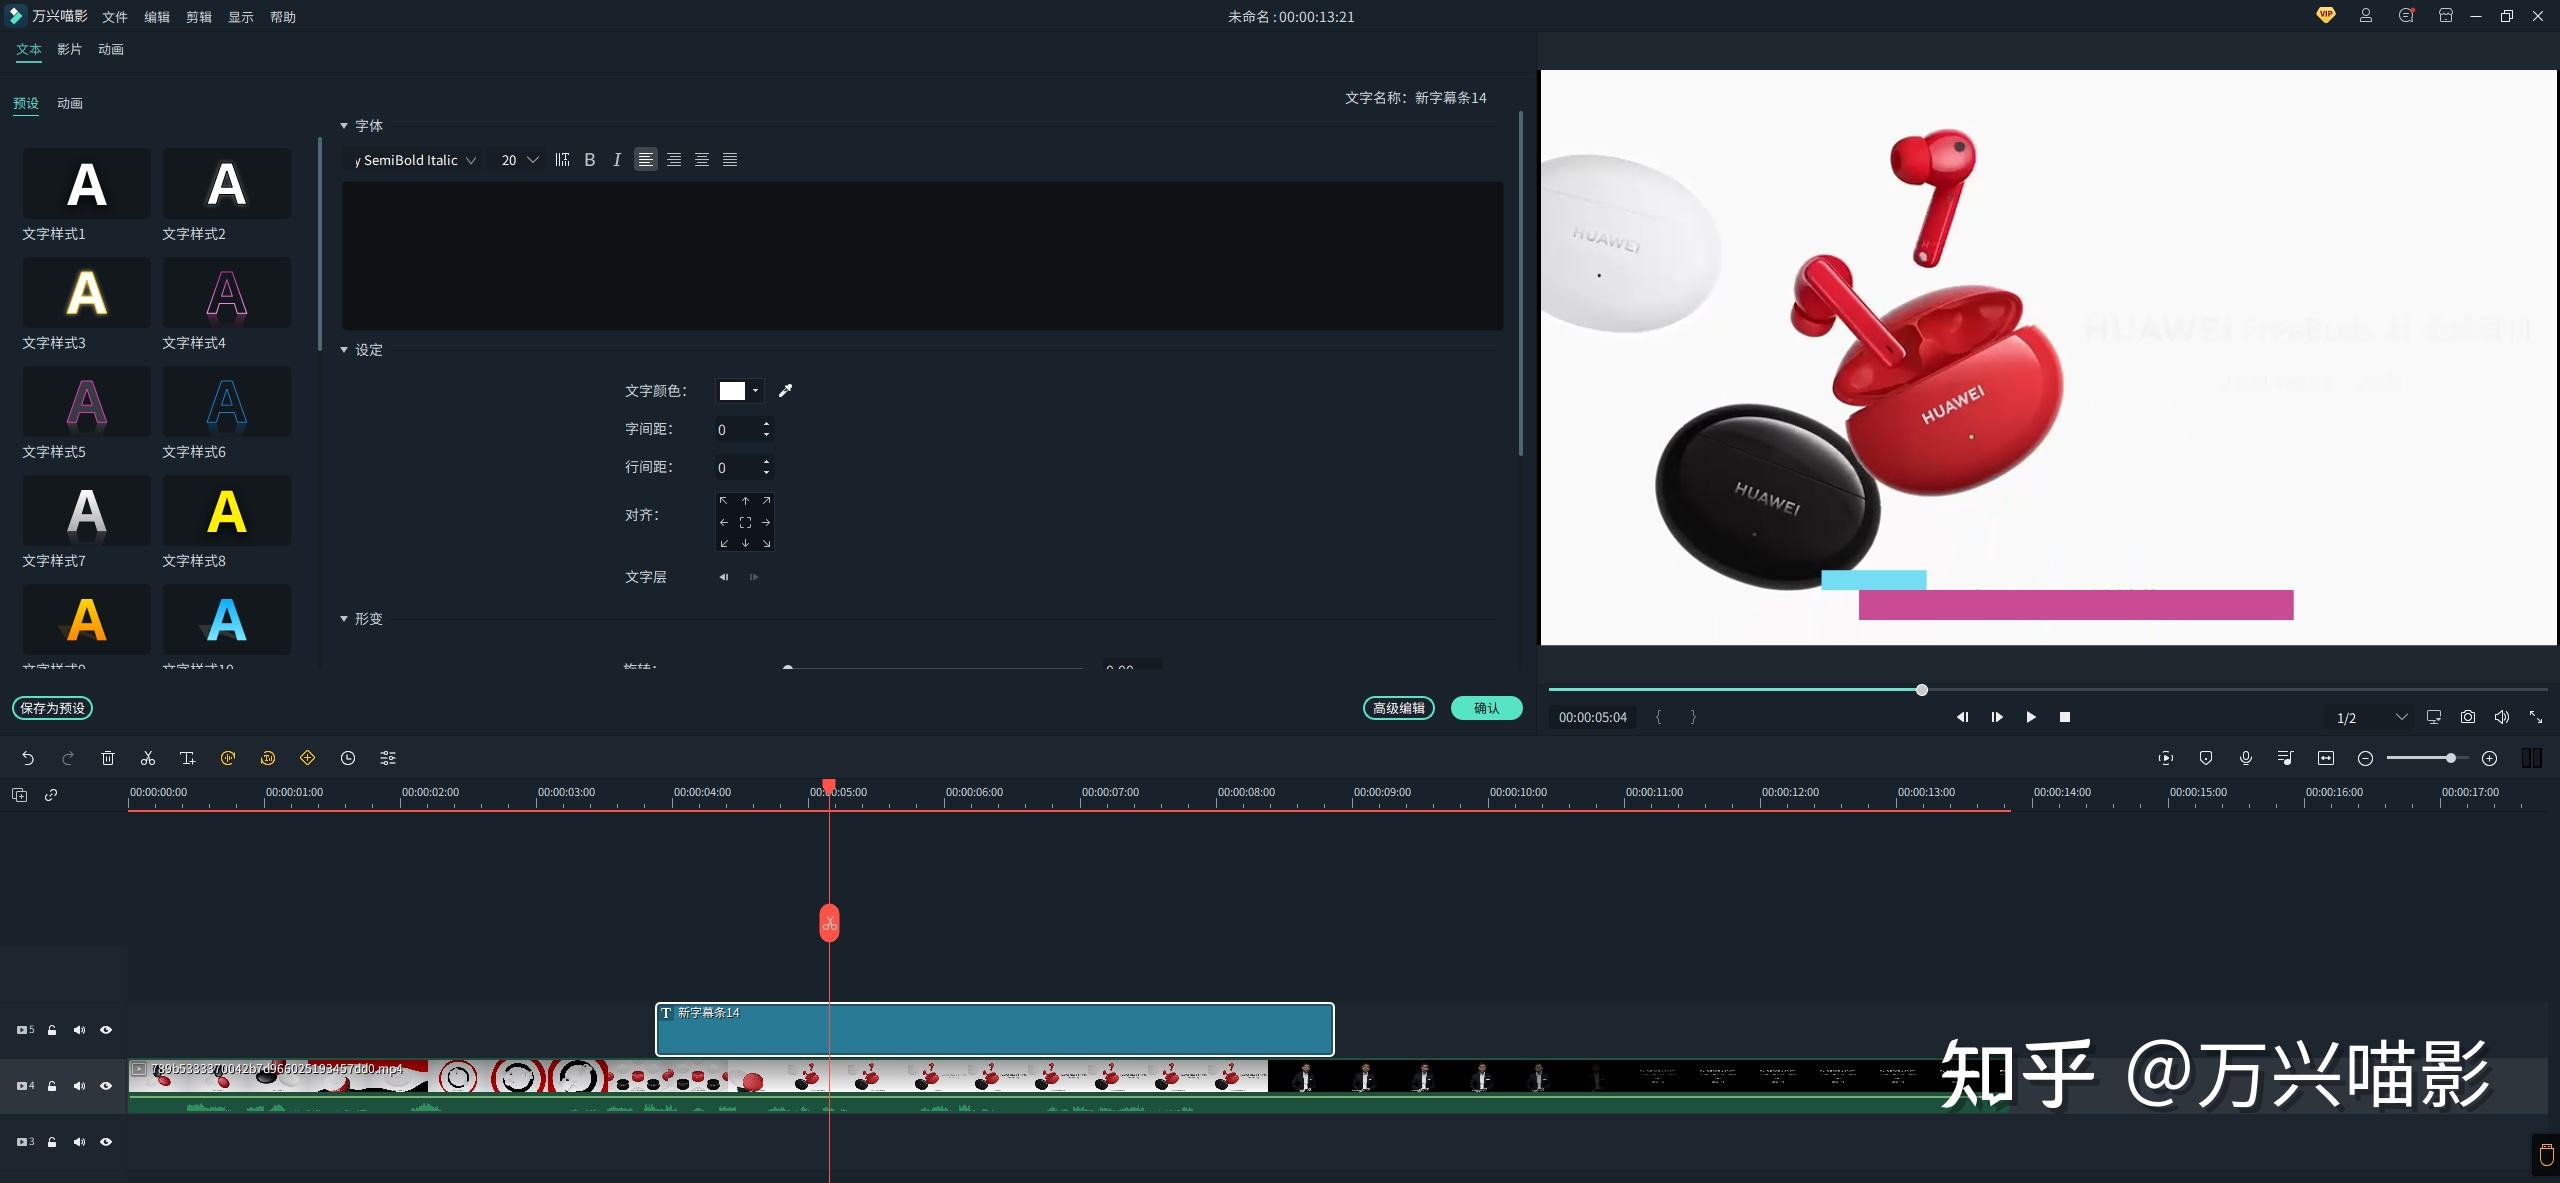
Task: Click inside the text content input area
Action: (922, 256)
